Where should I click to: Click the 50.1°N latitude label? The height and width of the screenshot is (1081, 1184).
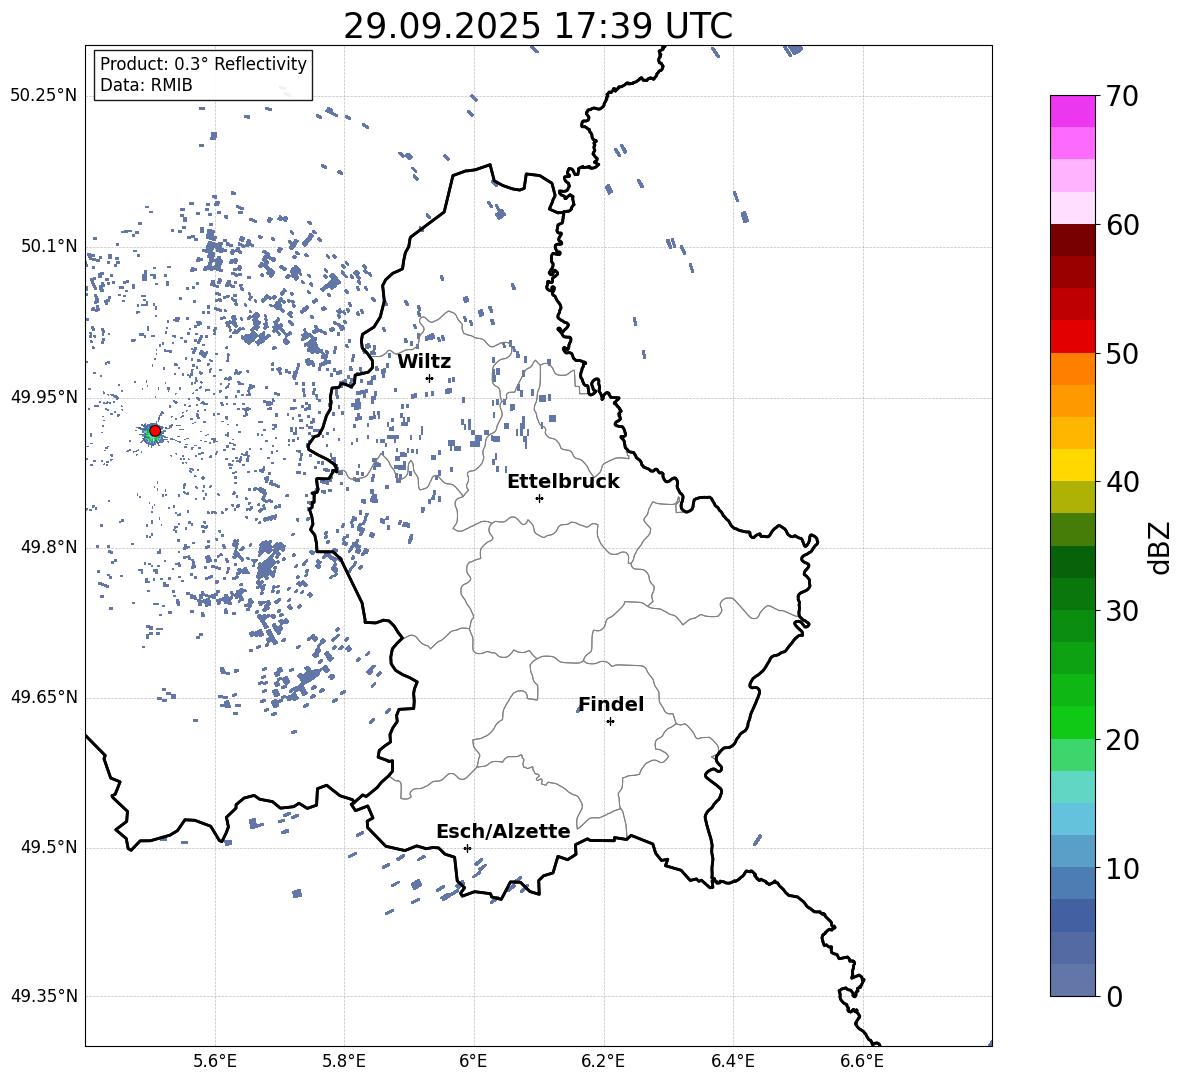coord(49,247)
